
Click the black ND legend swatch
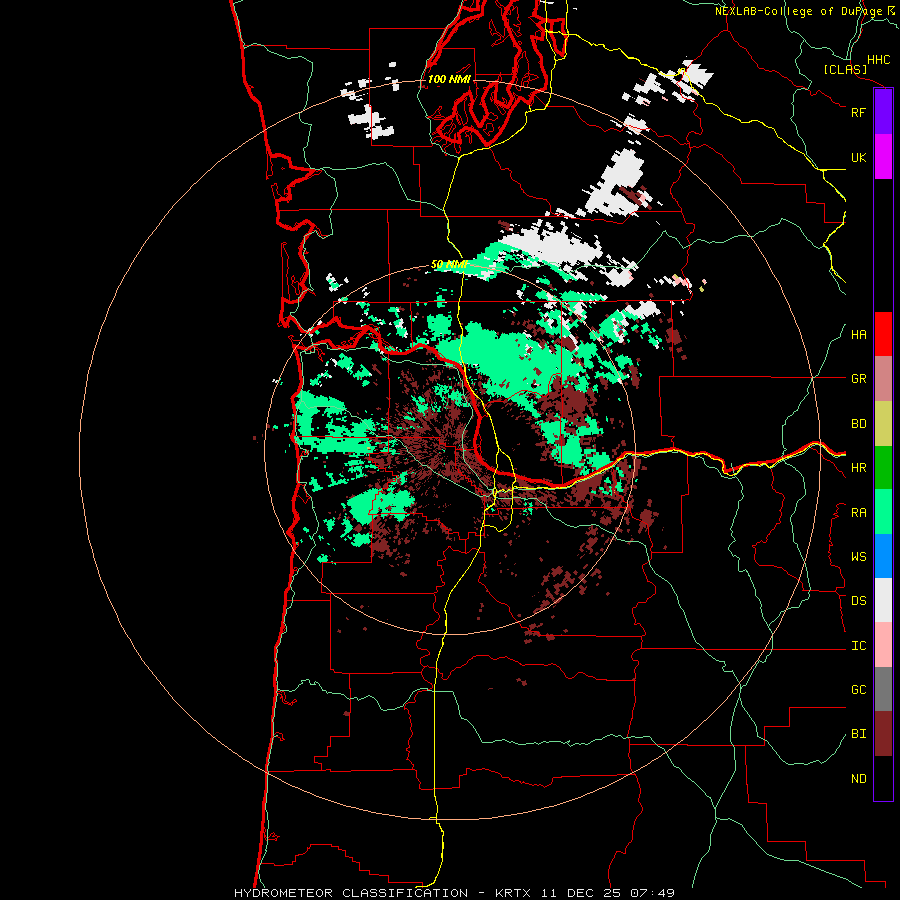(x=883, y=778)
